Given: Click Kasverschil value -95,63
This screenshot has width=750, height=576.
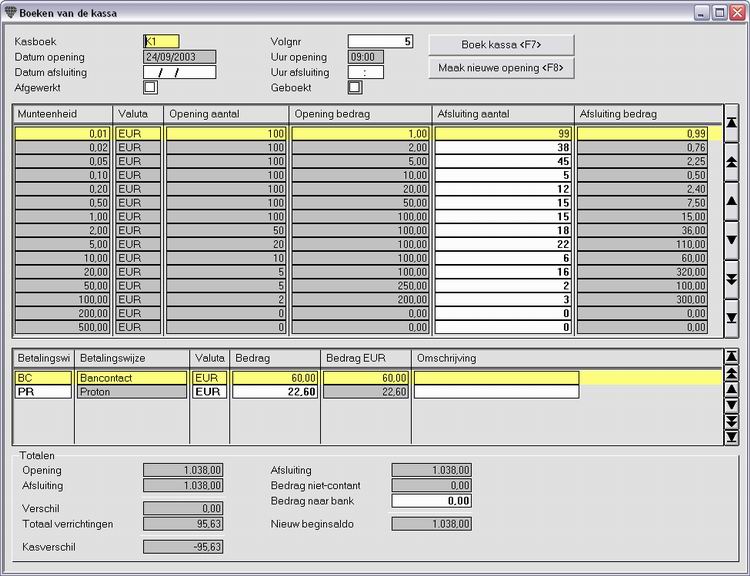Looking at the screenshot, I should coord(183,547).
